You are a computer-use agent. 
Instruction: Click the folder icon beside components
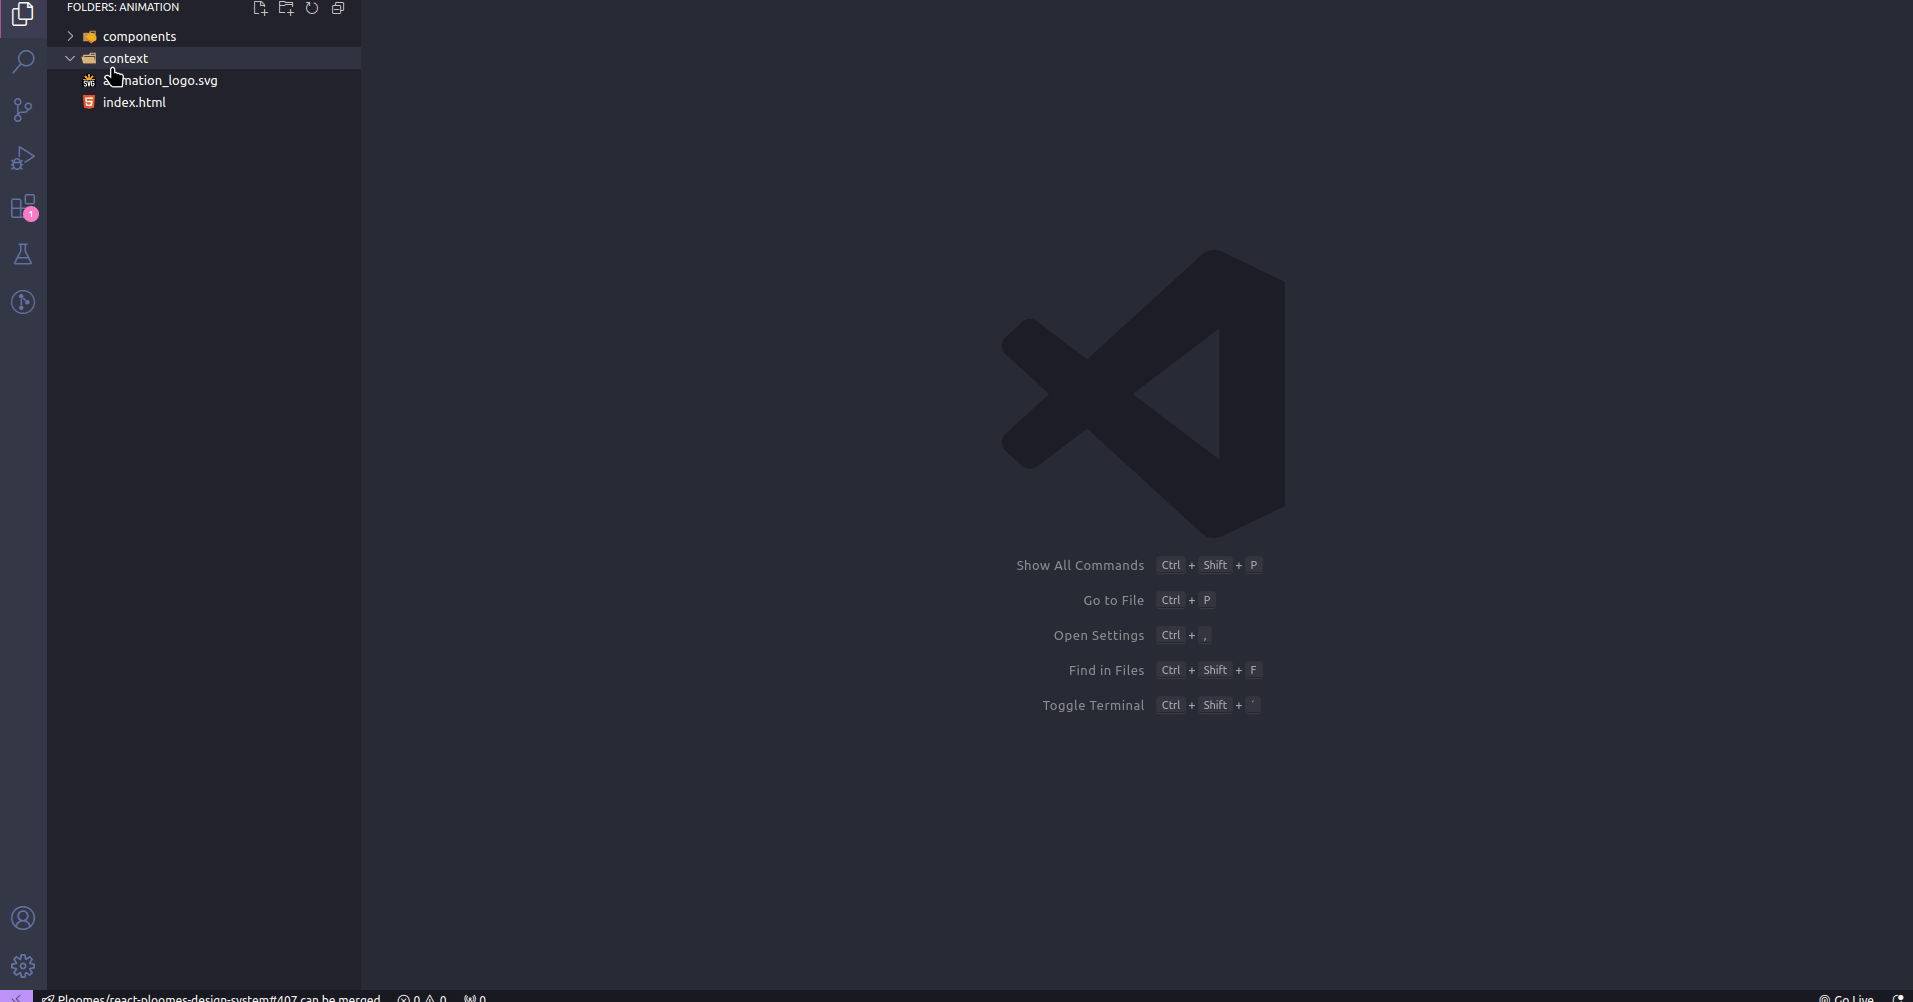[89, 36]
